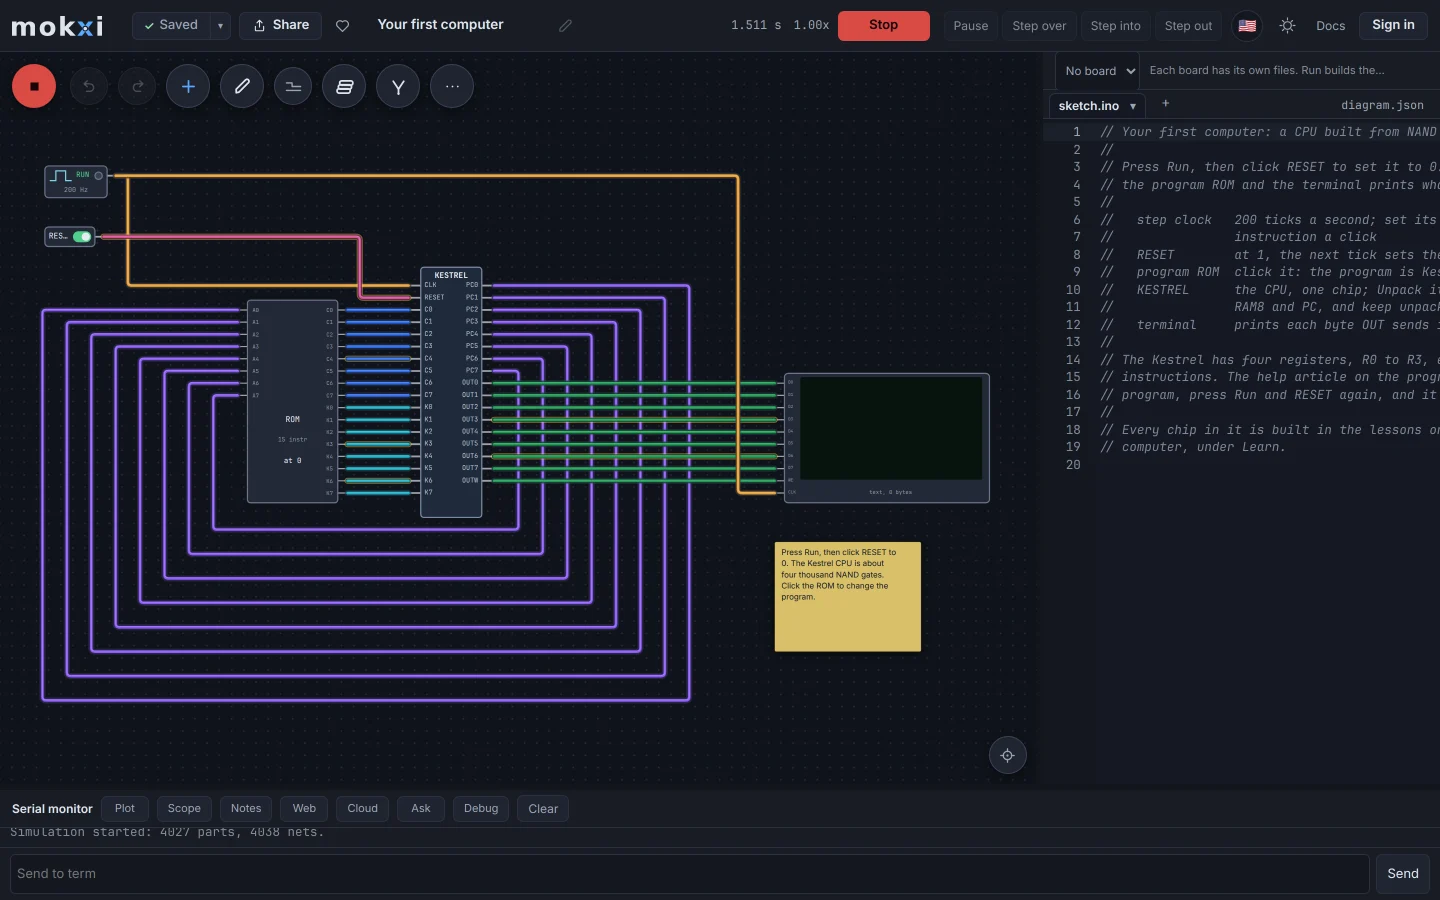Viewport: 1440px width, 900px height.
Task: Open the Plot tab
Action: [125, 809]
